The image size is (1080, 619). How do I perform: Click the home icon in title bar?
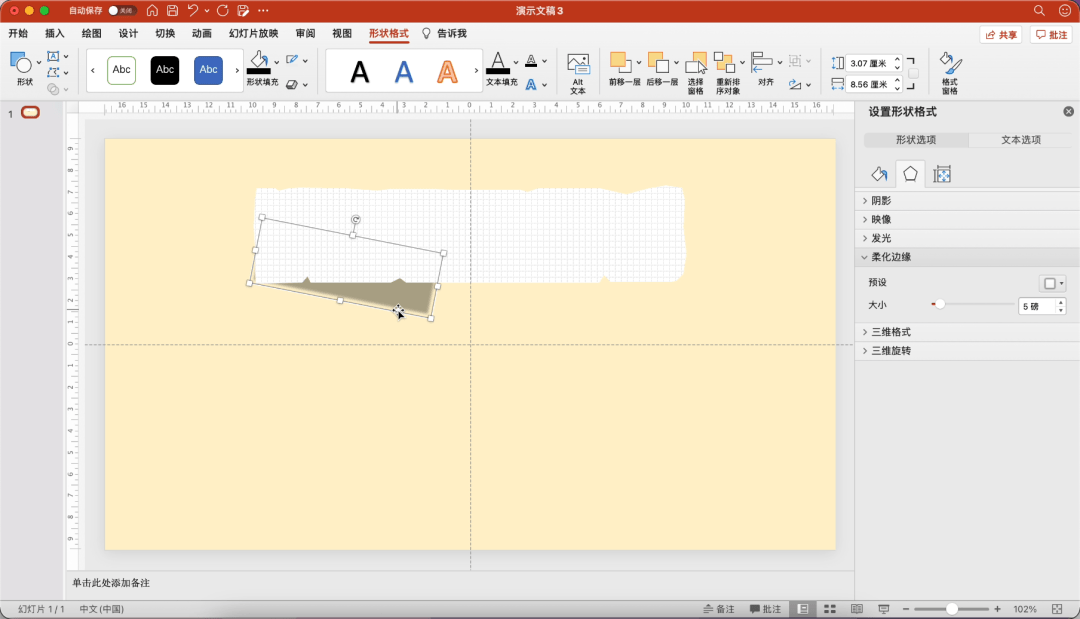[152, 10]
